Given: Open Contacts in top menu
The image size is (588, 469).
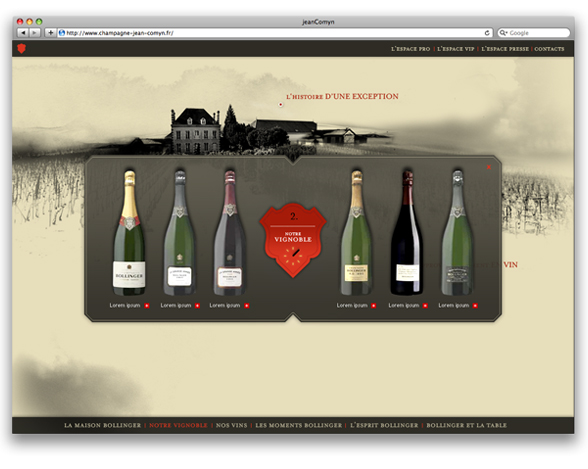Looking at the screenshot, I should click(x=549, y=49).
